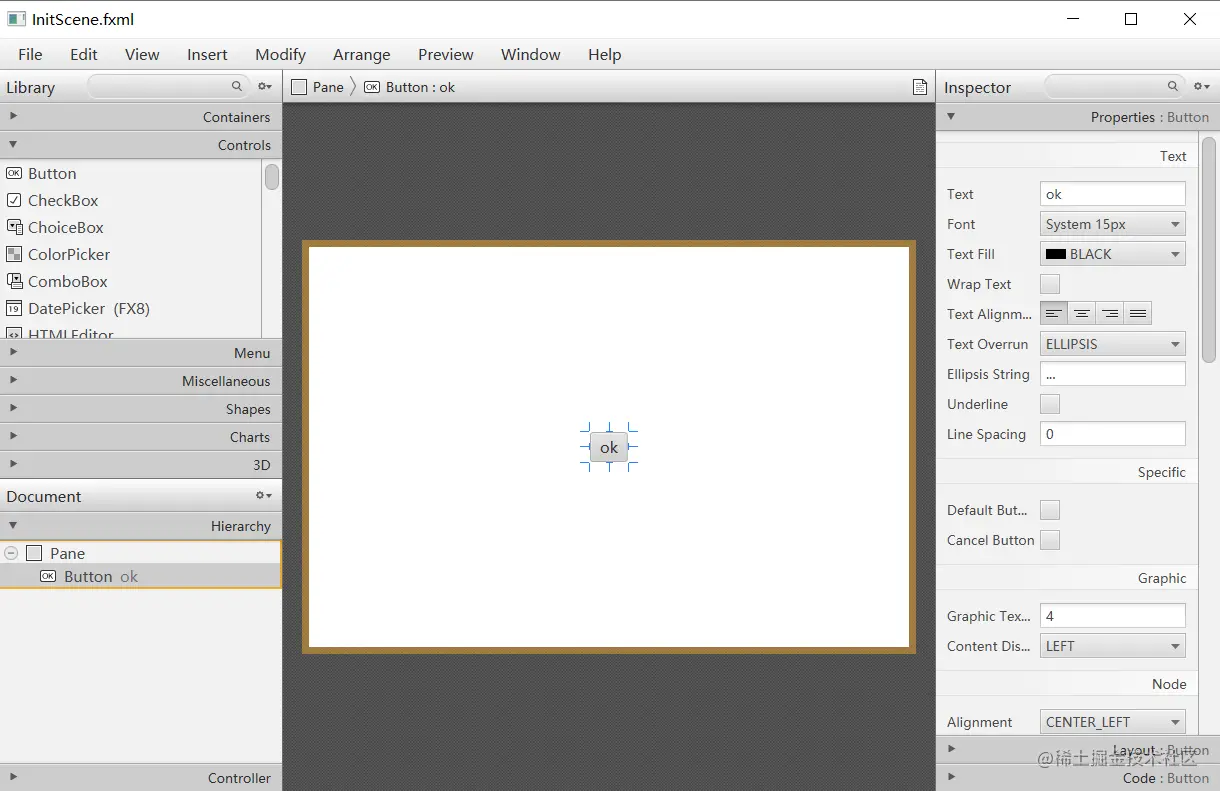1220x791 pixels.
Task: Open the Text Overrun dropdown
Action: (1112, 343)
